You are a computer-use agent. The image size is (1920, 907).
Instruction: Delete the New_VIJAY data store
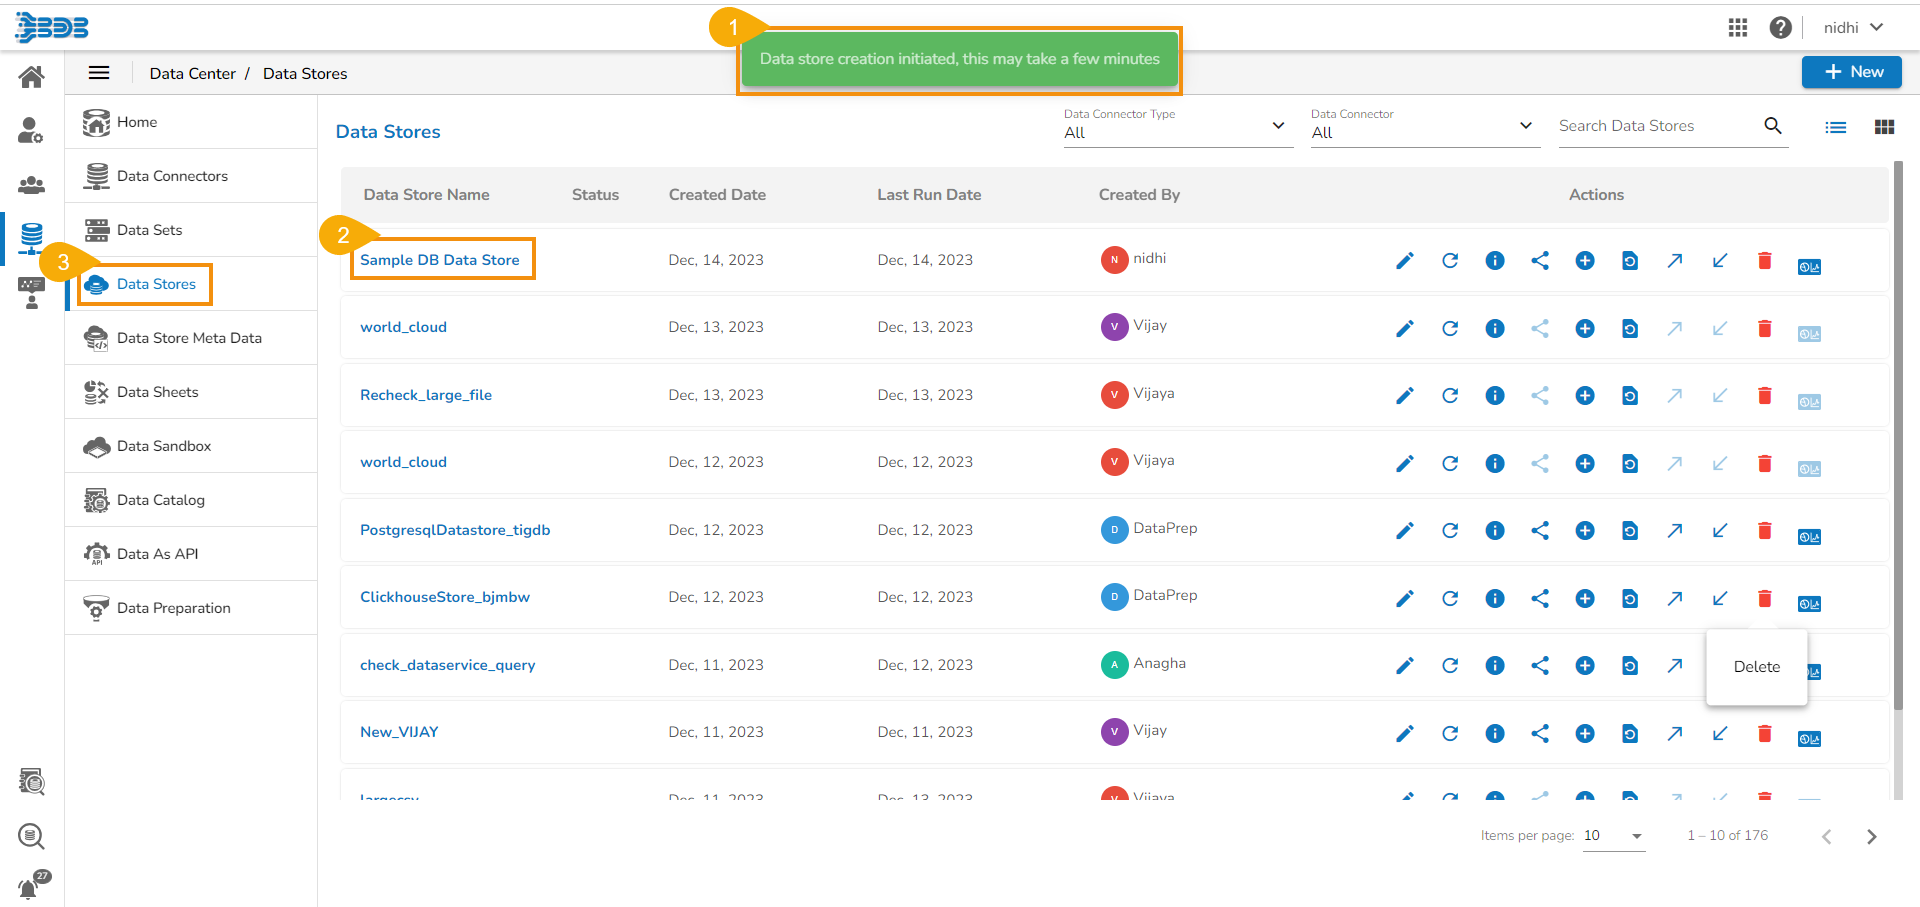tap(1765, 734)
